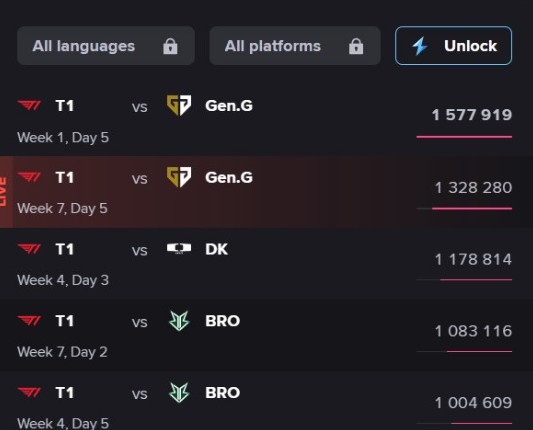
Task: Select the LIVE T1 vs Gen.G match row
Action: [x=266, y=192]
